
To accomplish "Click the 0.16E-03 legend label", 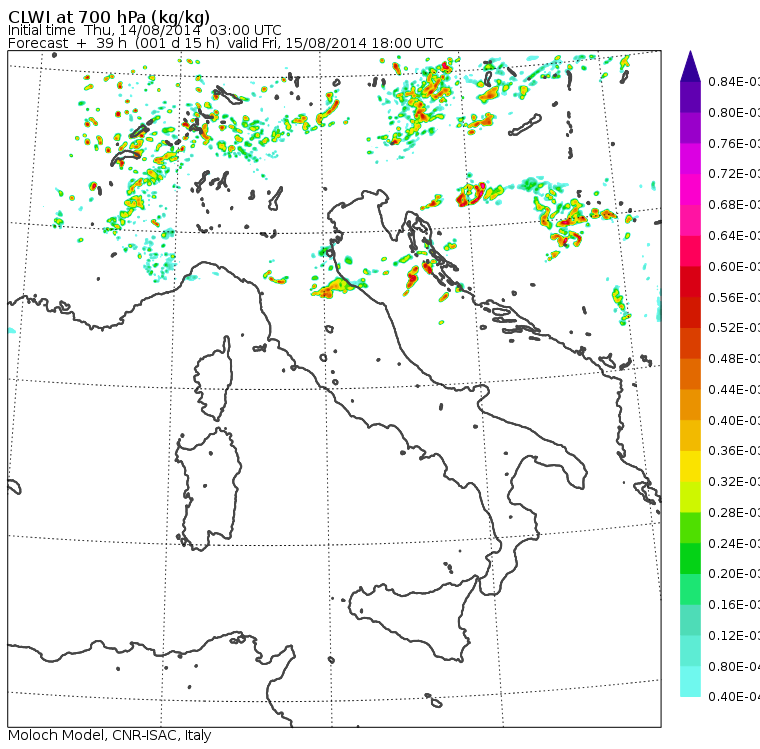I will 734,605.
